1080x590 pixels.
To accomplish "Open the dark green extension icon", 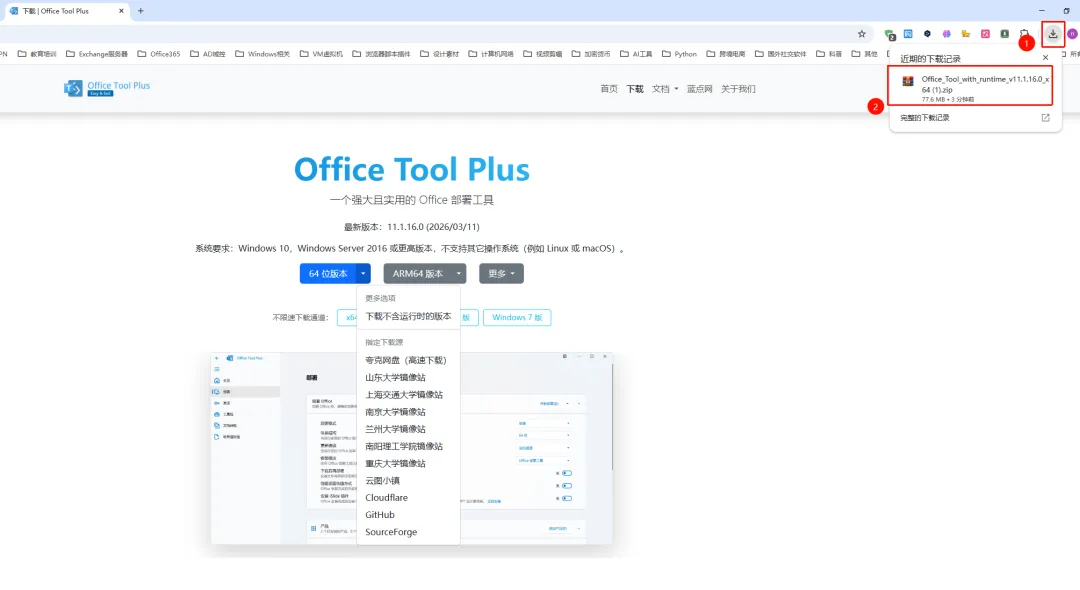I will (1005, 34).
